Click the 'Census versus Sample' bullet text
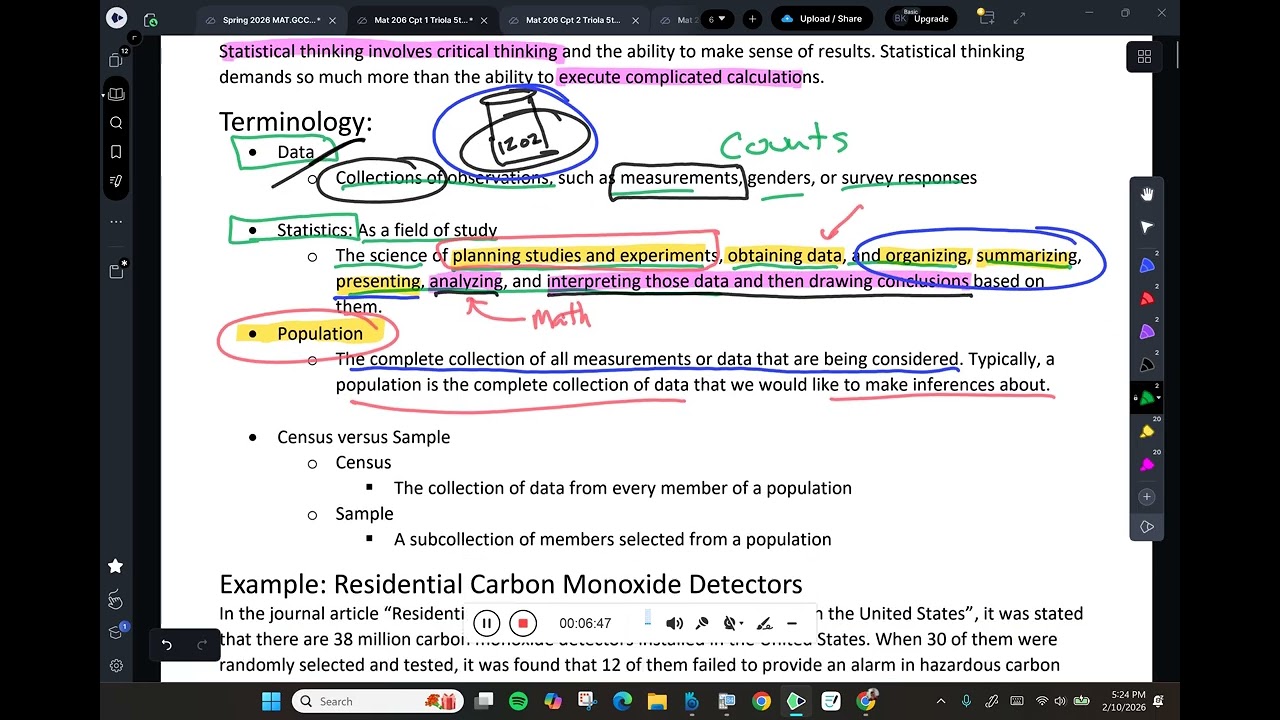This screenshot has width=1280, height=720. point(363,437)
